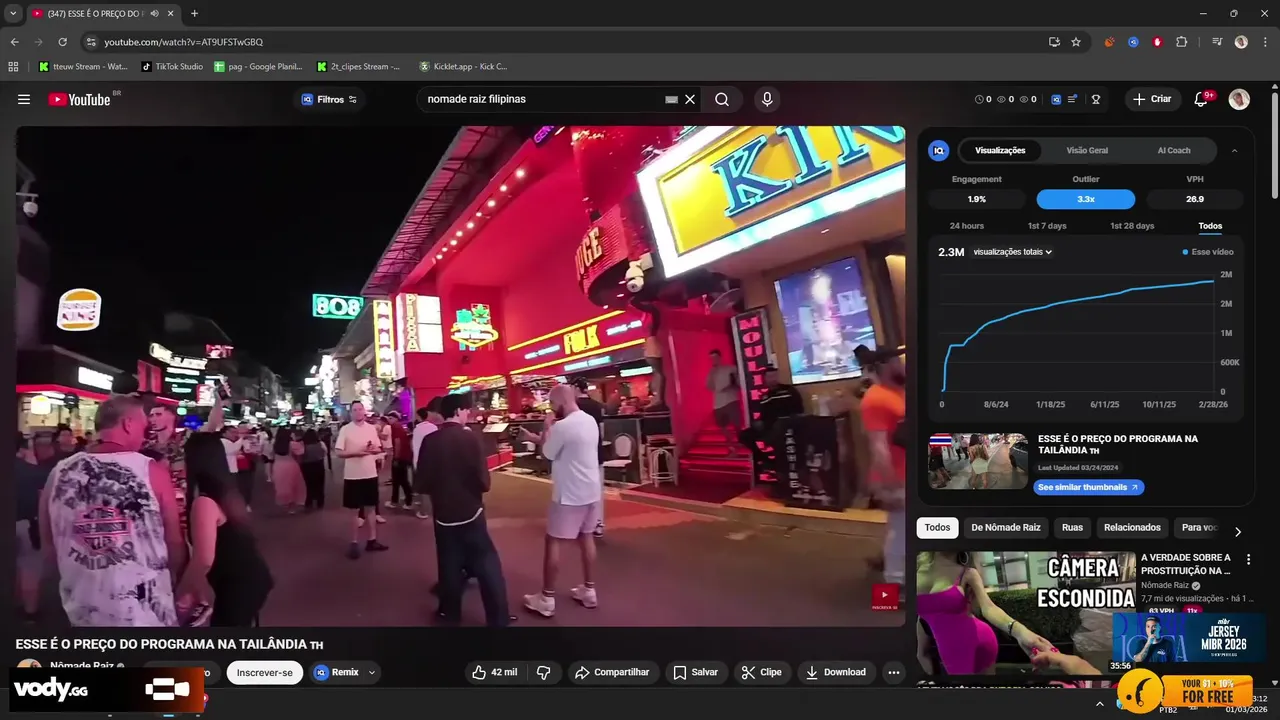Show the 1st 7 days range
The height and width of the screenshot is (720, 1280).
pos(1047,226)
